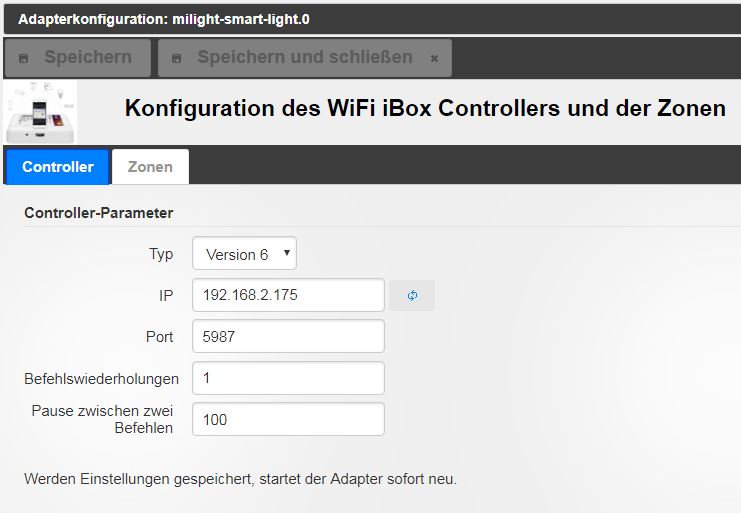The height and width of the screenshot is (513, 741).
Task: Click the Port label
Action: pos(159,337)
